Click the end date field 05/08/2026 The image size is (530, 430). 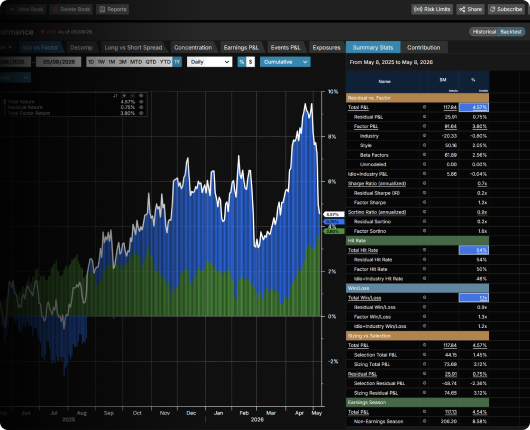(58, 62)
